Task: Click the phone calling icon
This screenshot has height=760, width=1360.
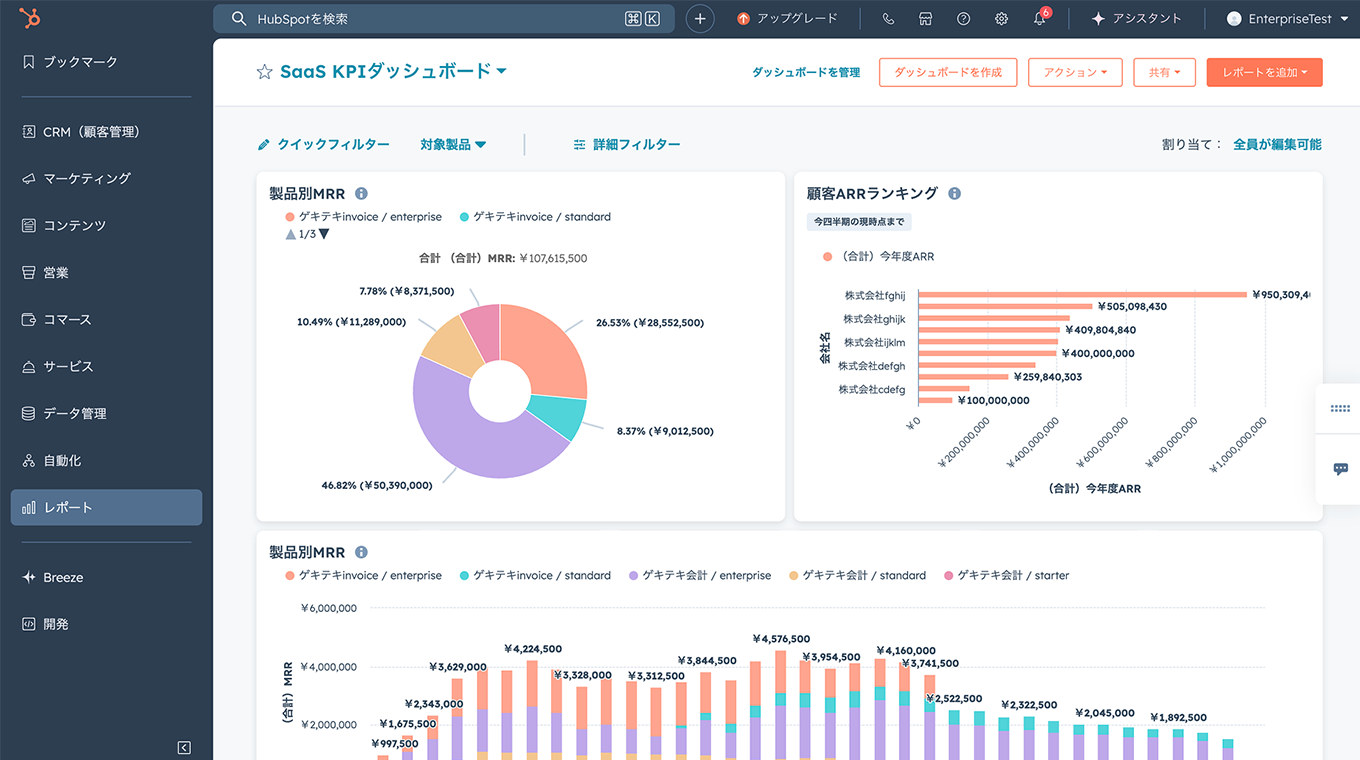Action: pos(888,19)
